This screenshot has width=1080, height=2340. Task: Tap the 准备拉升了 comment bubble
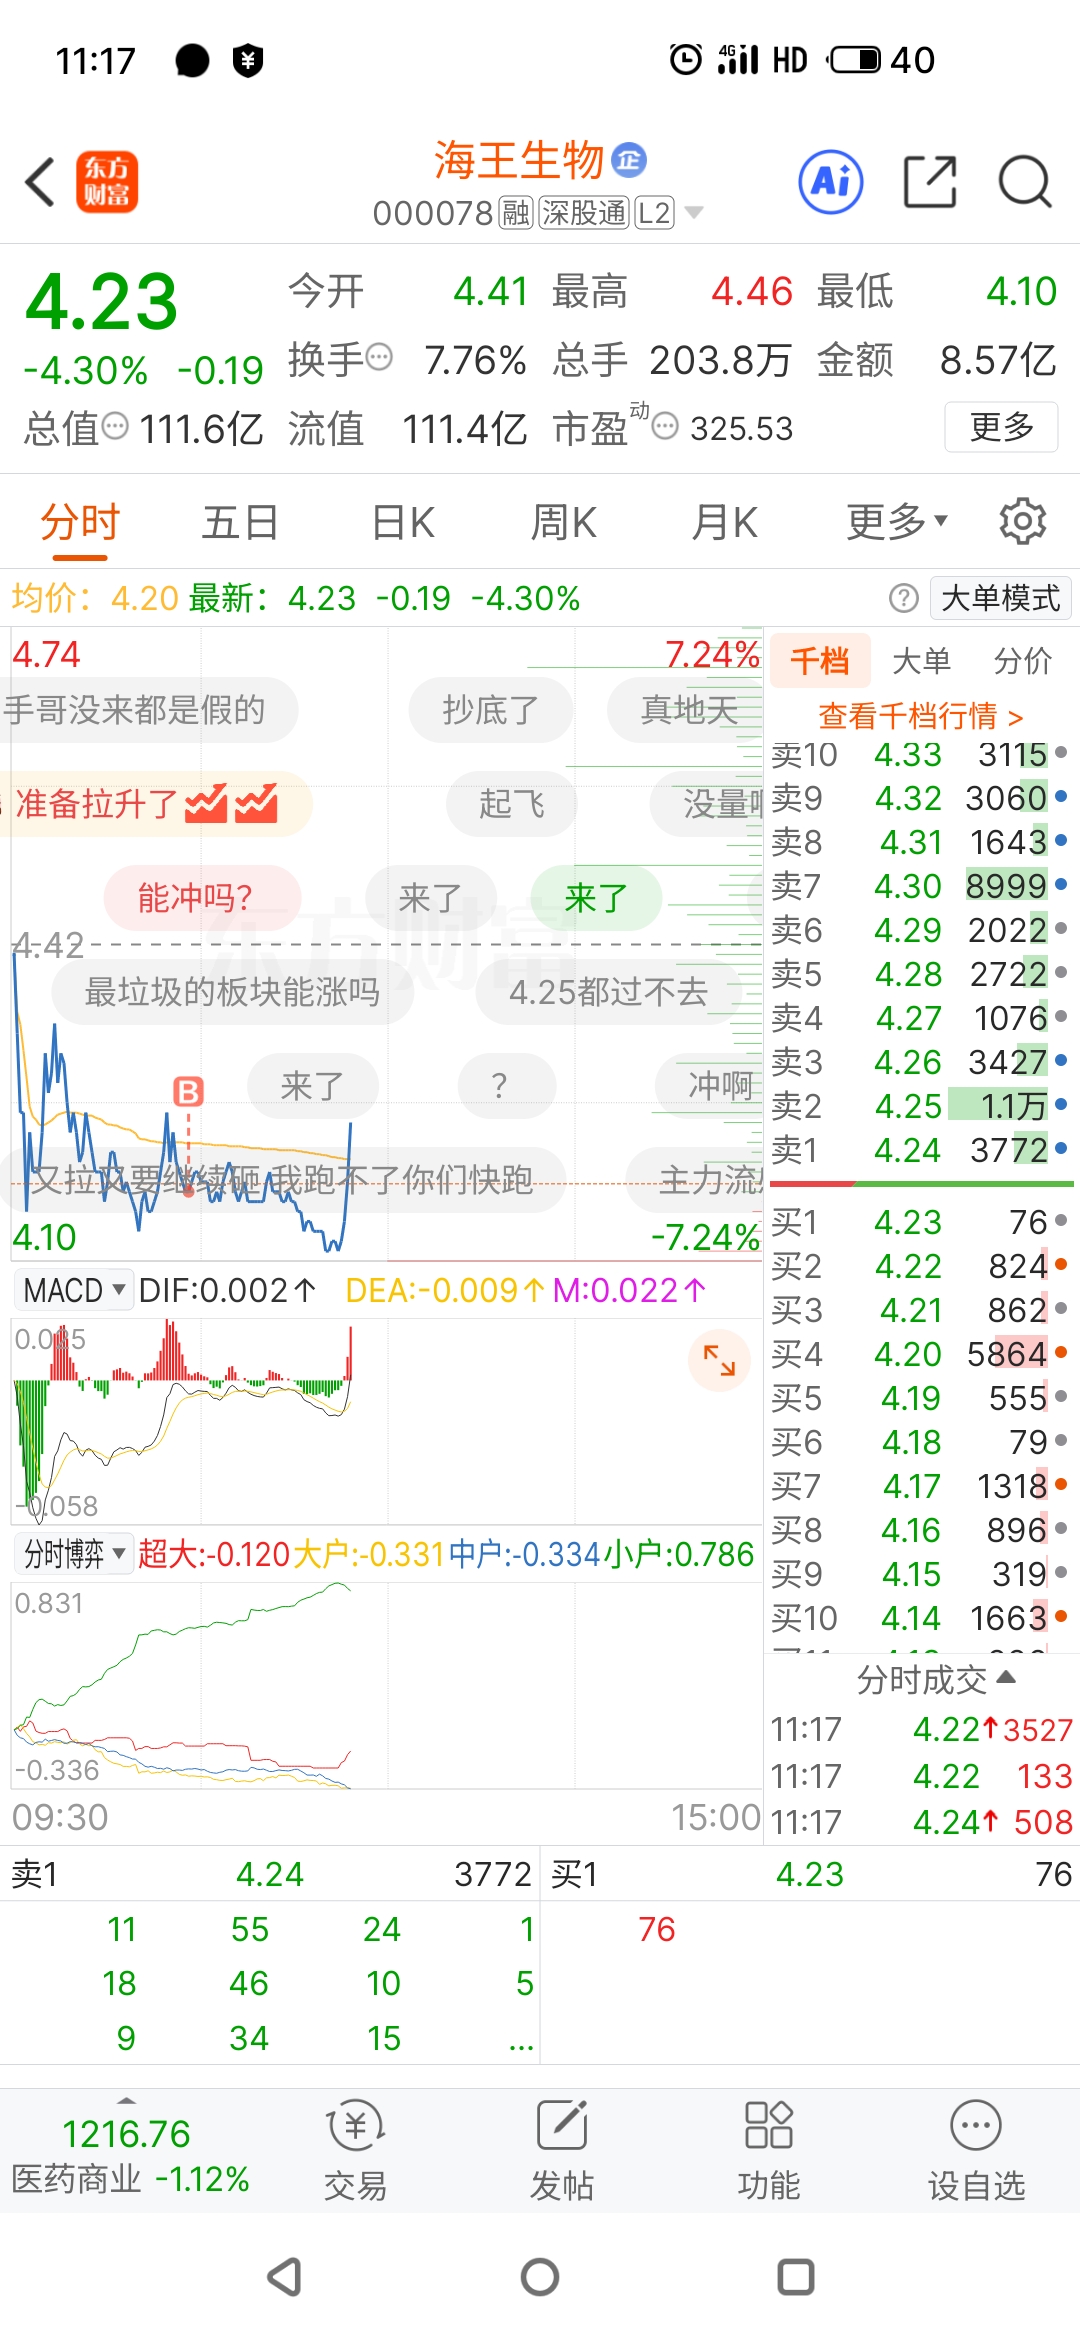point(155,803)
